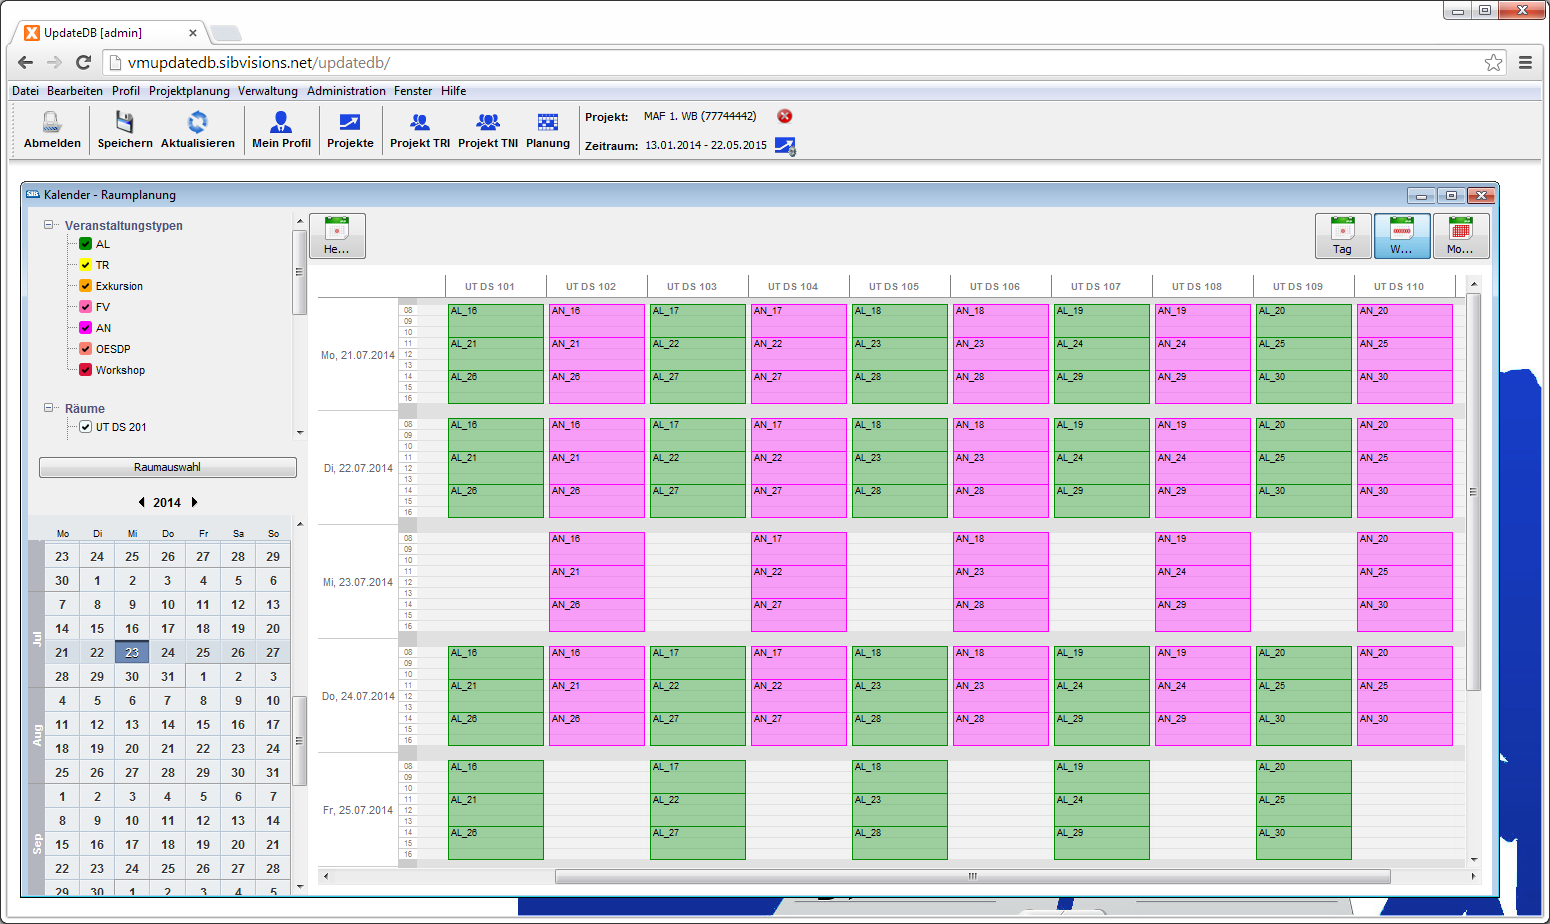The image size is (1550, 924).
Task: Click the red cancel icon next to Projekt
Action: [x=785, y=117]
